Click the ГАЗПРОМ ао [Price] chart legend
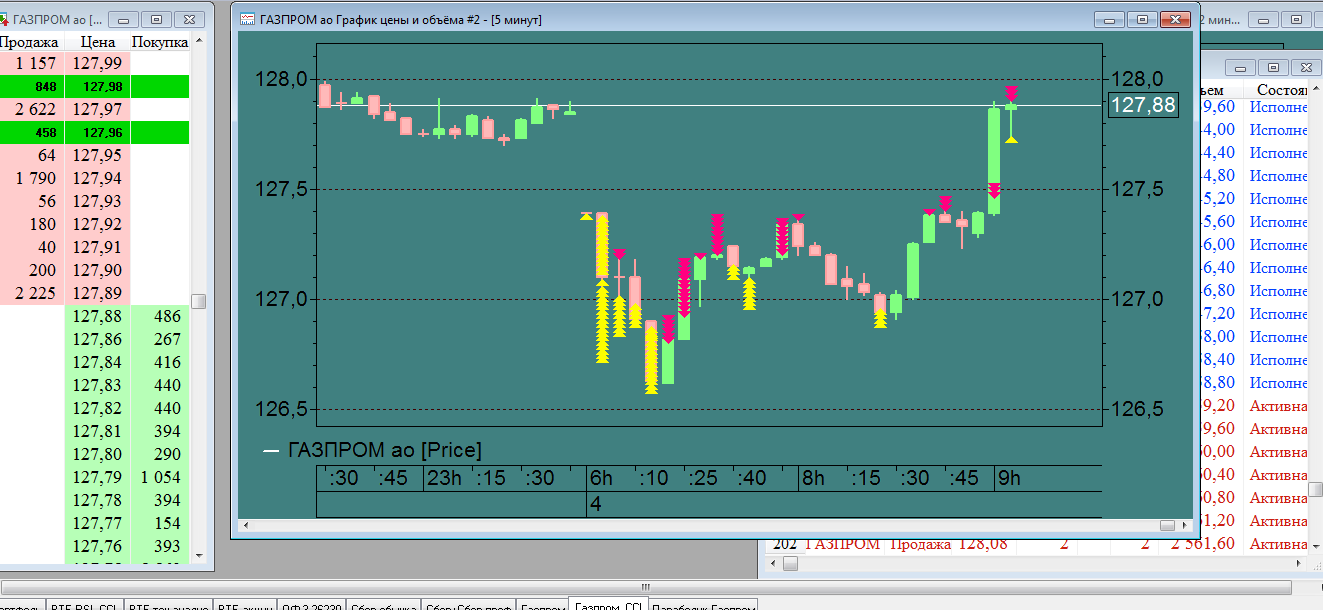Screen dimensions: 1323x610 tap(373, 450)
